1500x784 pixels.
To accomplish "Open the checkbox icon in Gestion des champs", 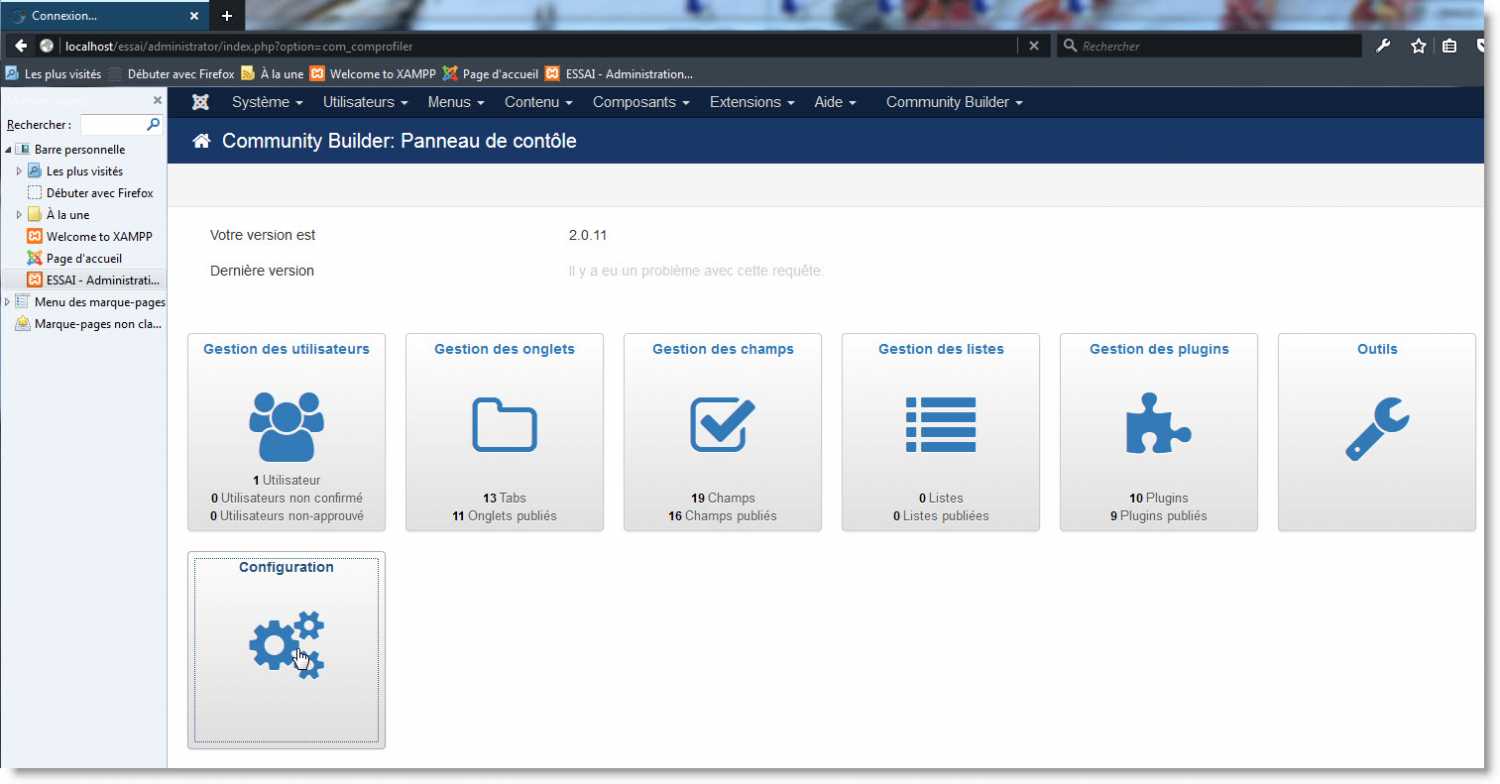I will [x=722, y=425].
